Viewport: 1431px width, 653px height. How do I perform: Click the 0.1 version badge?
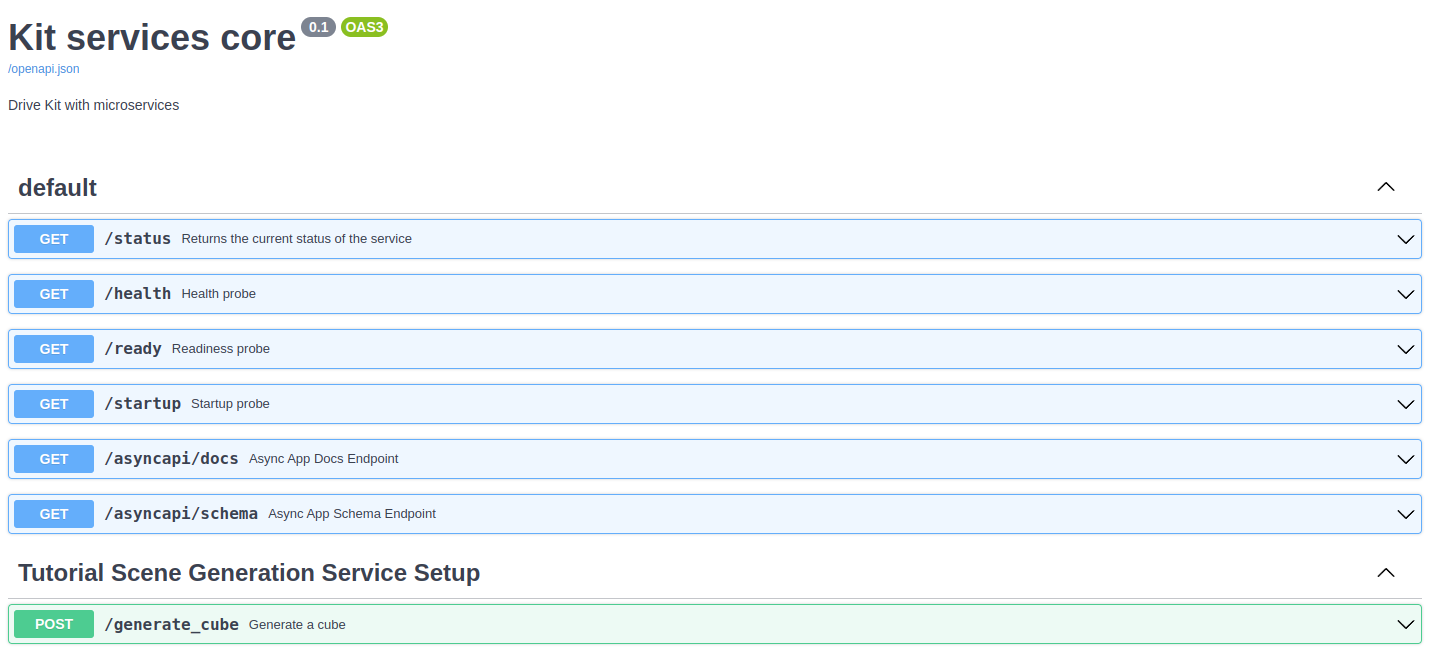(318, 27)
